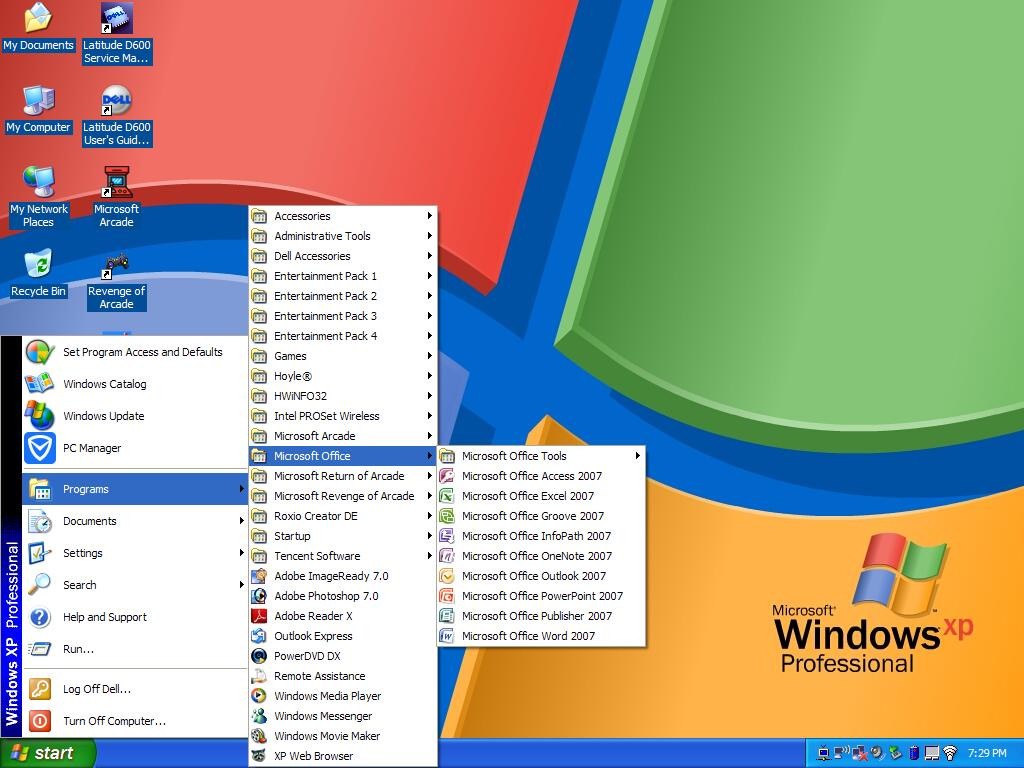1024x768 pixels.
Task: Launch Windows Update
Action: pyautogui.click(x=135, y=416)
